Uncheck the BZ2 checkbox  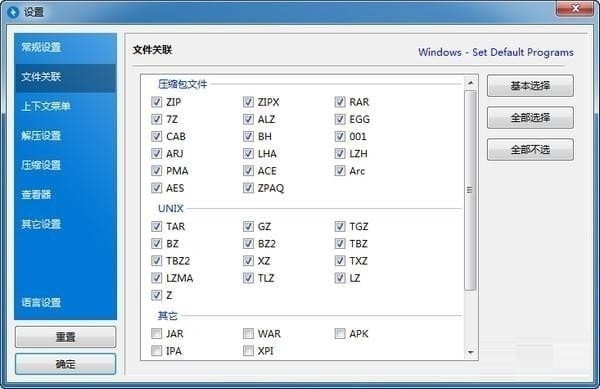[x=248, y=244]
